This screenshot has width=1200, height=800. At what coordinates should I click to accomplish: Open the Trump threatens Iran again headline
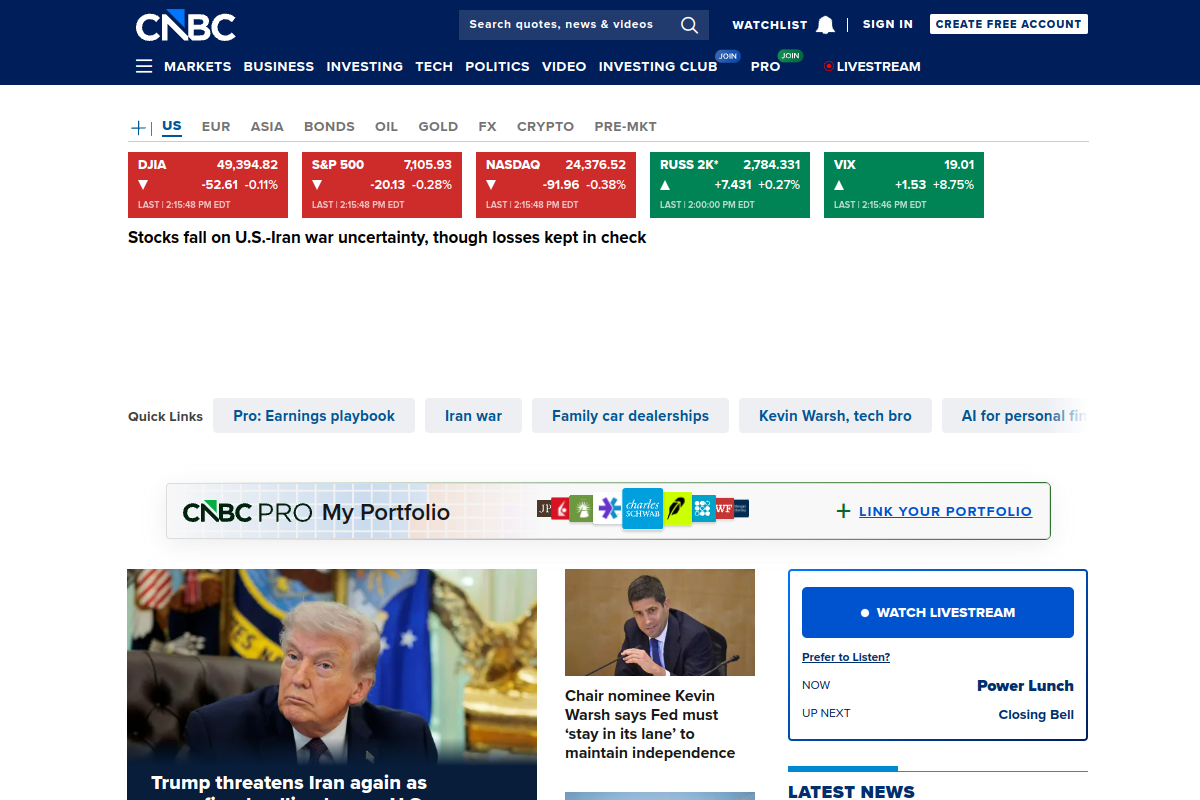(289, 787)
